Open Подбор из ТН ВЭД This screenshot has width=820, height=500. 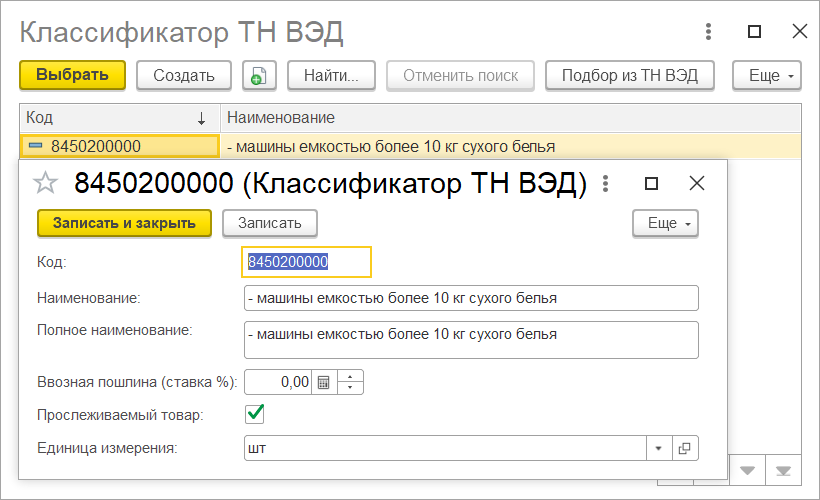[x=630, y=76]
